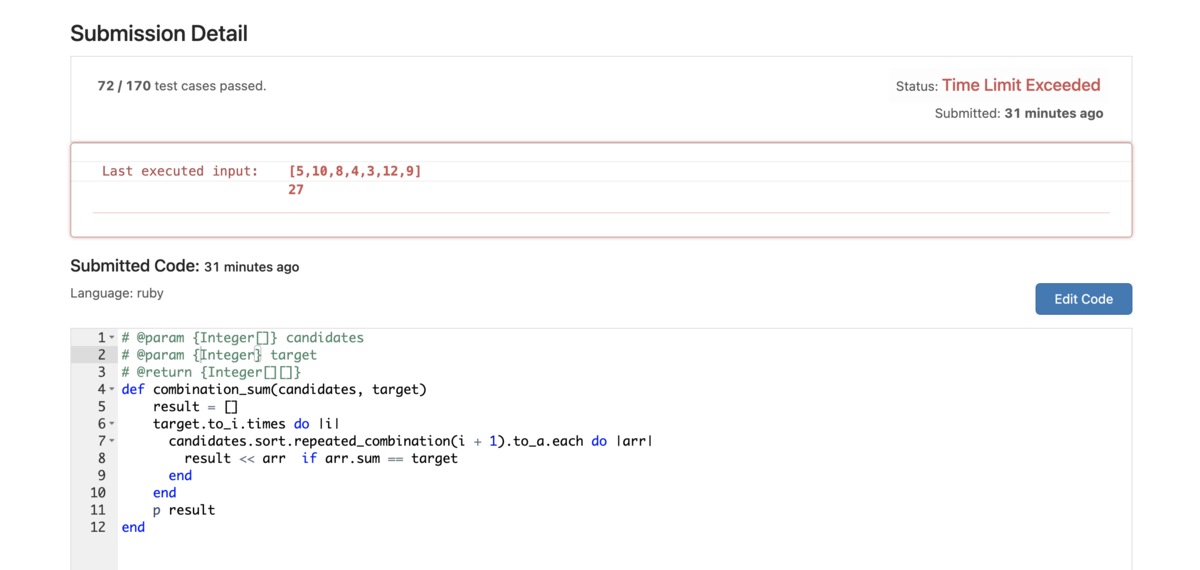1200x570 pixels.
Task: Collapse the fold arrow on line 4
Action: [112, 390]
